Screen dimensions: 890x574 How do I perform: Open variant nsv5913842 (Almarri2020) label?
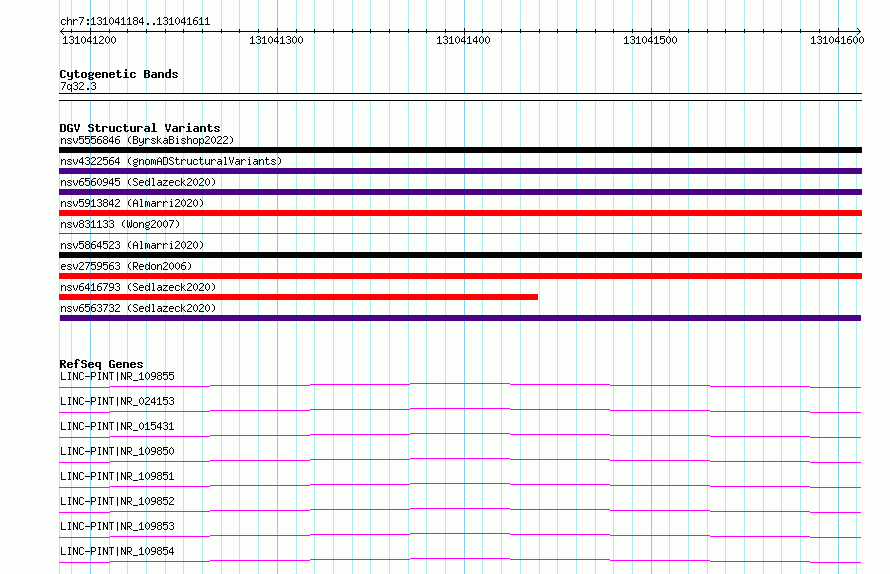132,203
